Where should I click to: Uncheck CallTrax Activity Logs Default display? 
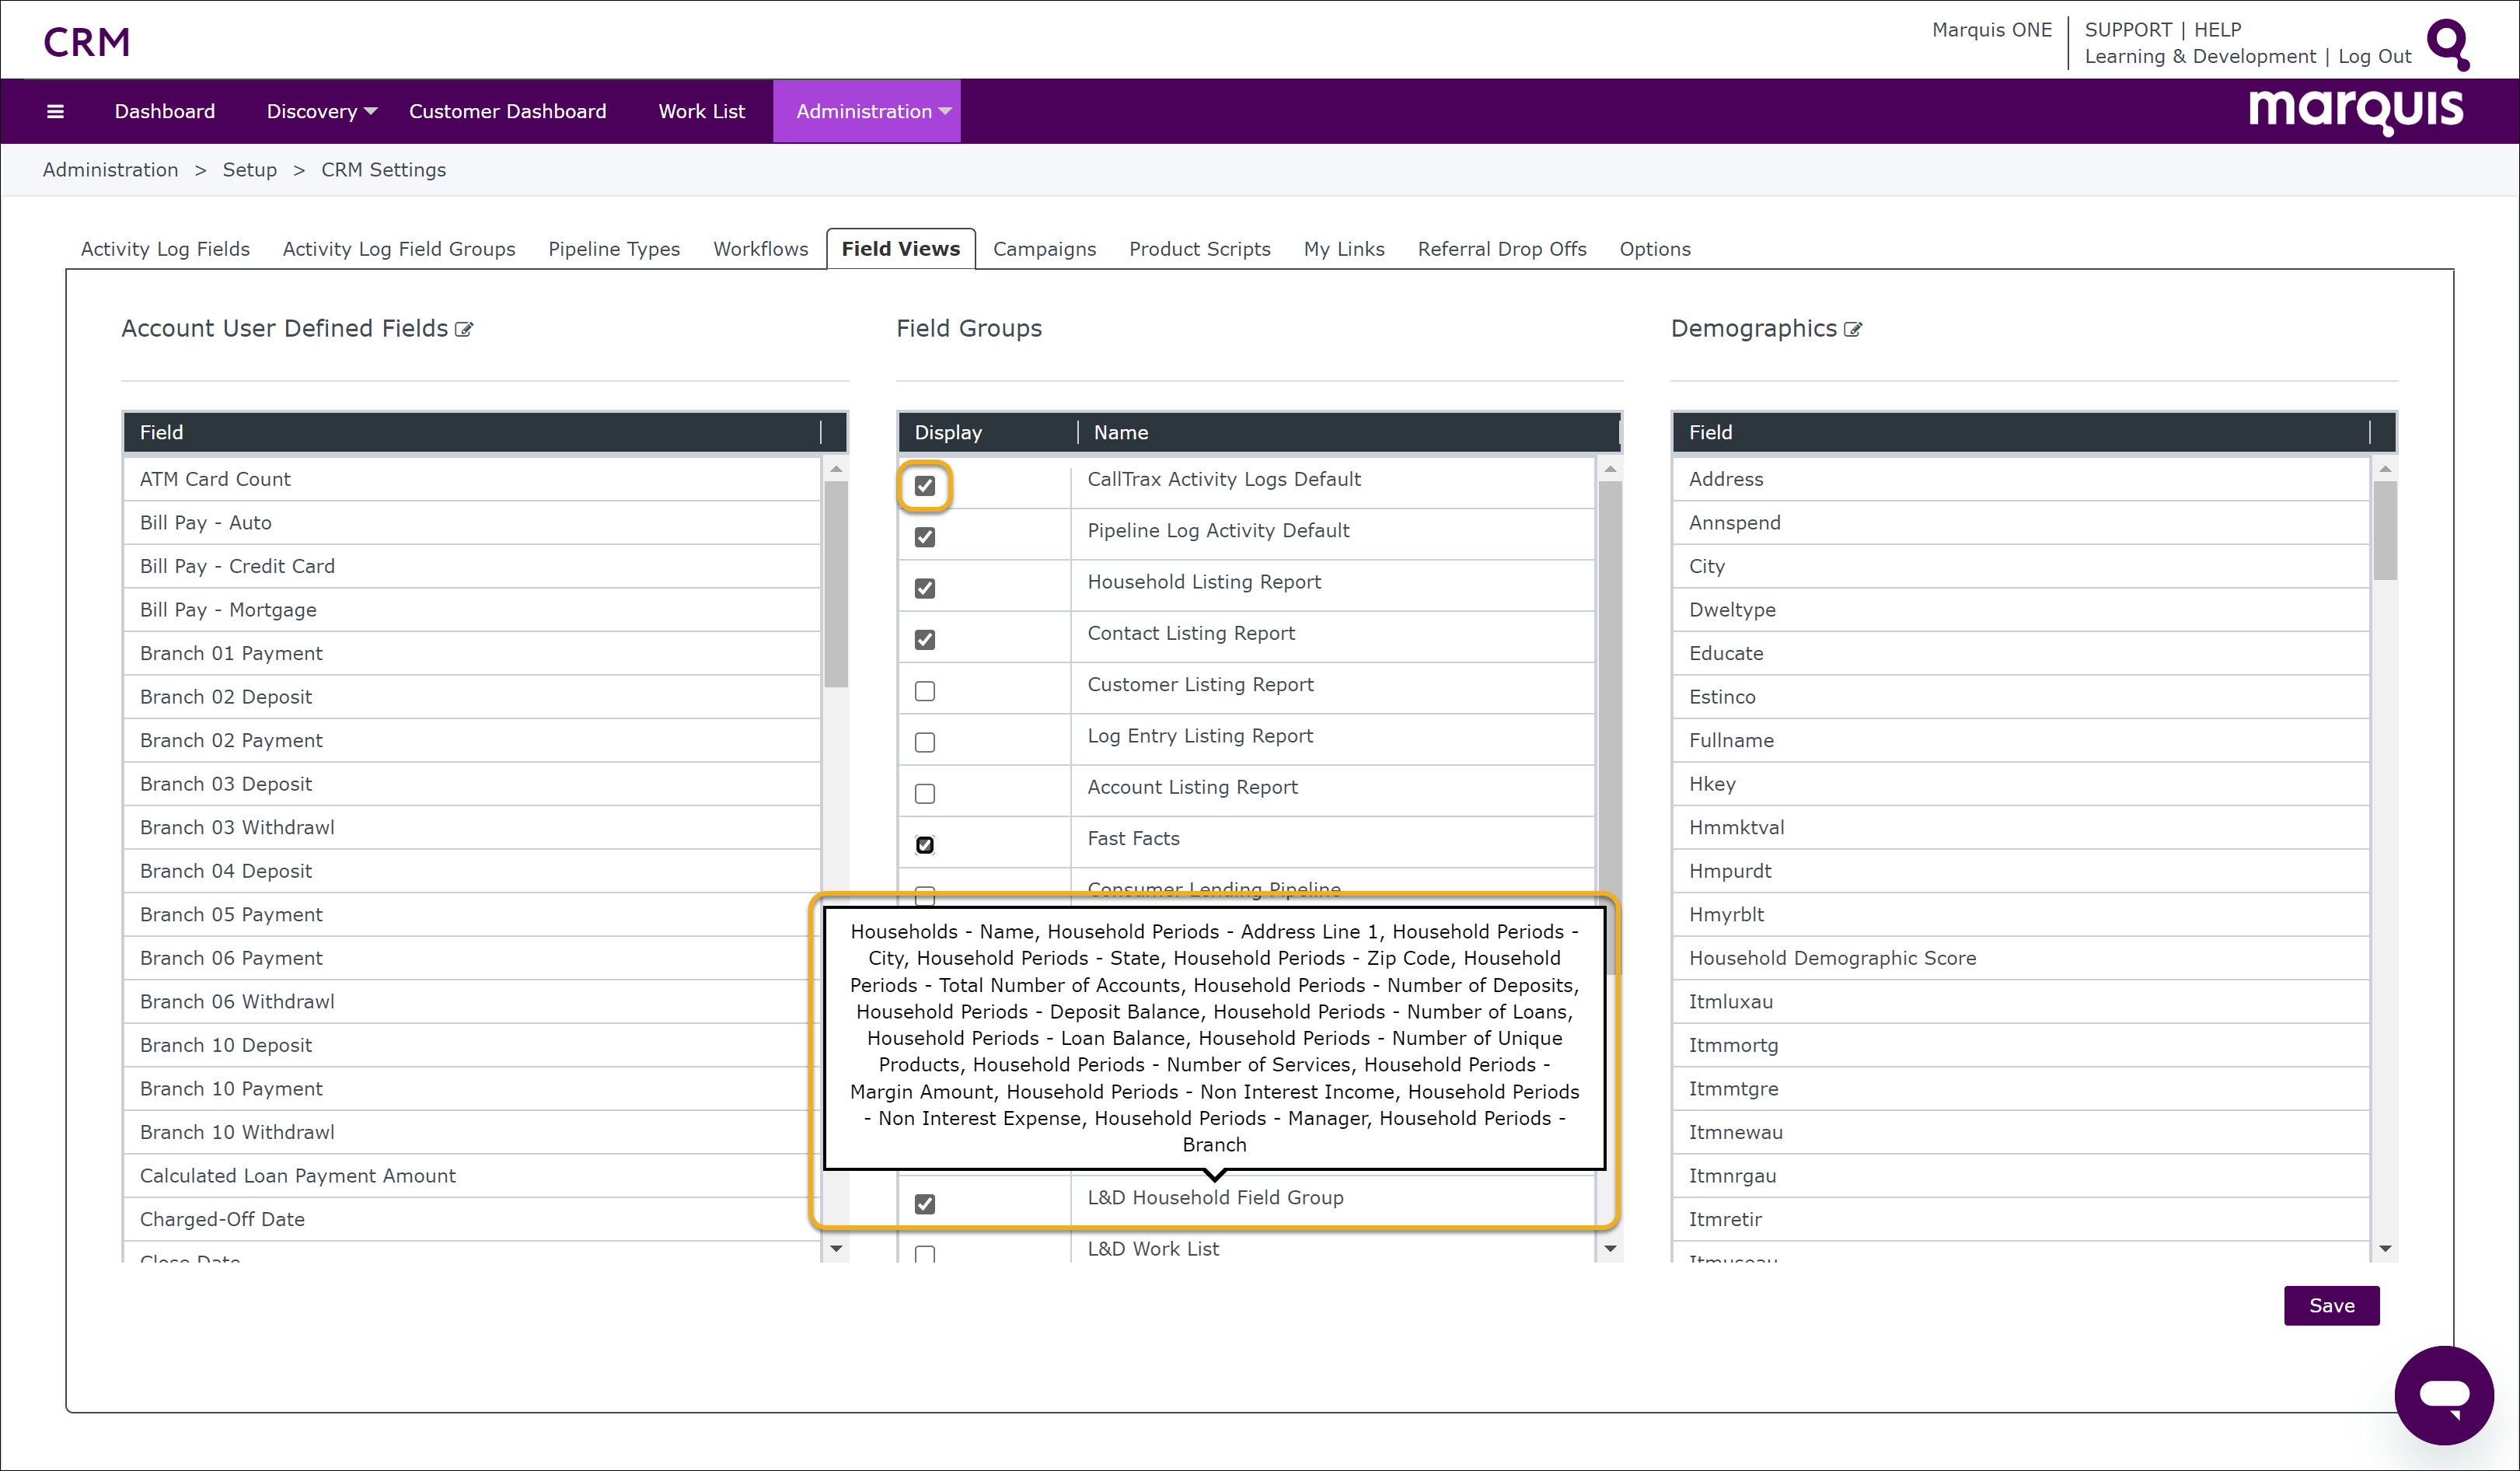925,486
